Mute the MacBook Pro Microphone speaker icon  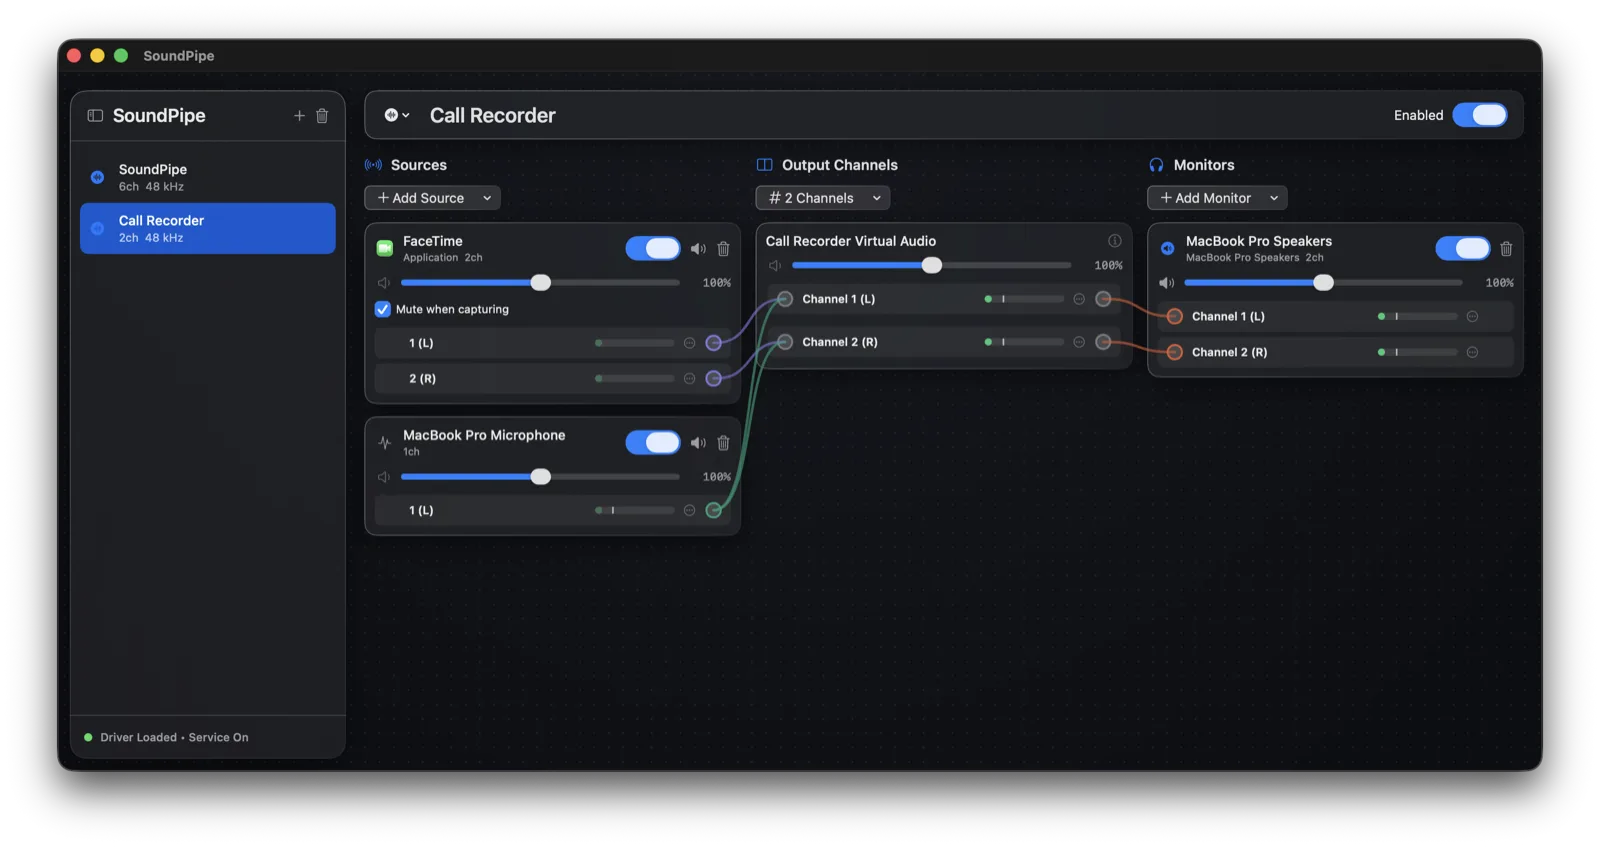(698, 443)
